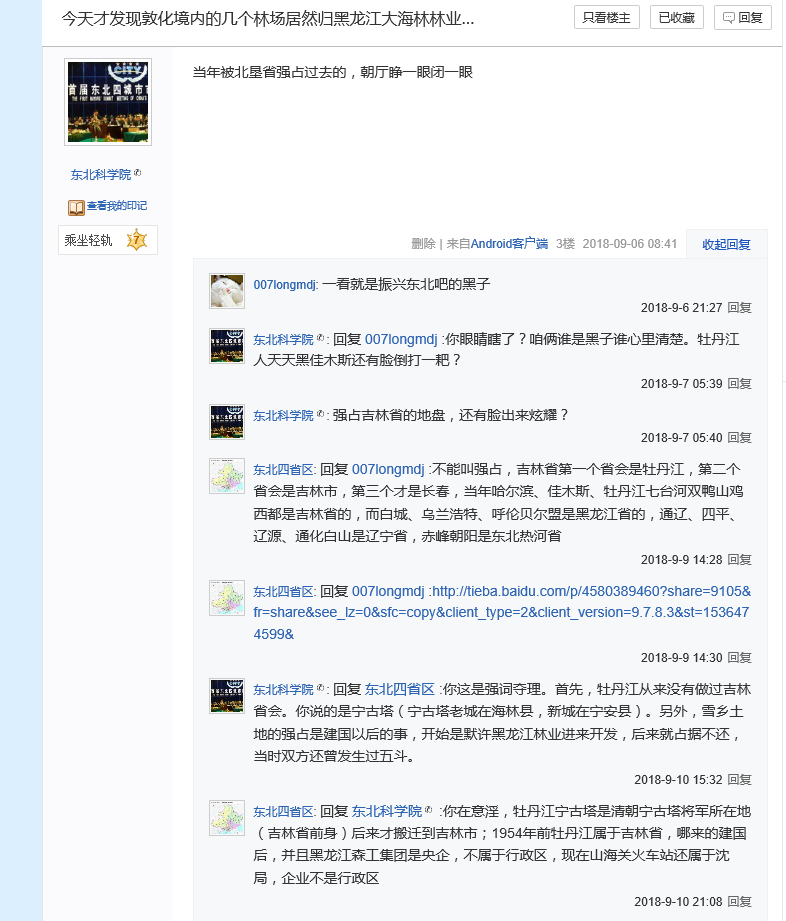Open 007longmdj's cat avatar icon
The height and width of the screenshot is (921, 786).
pyautogui.click(x=227, y=291)
